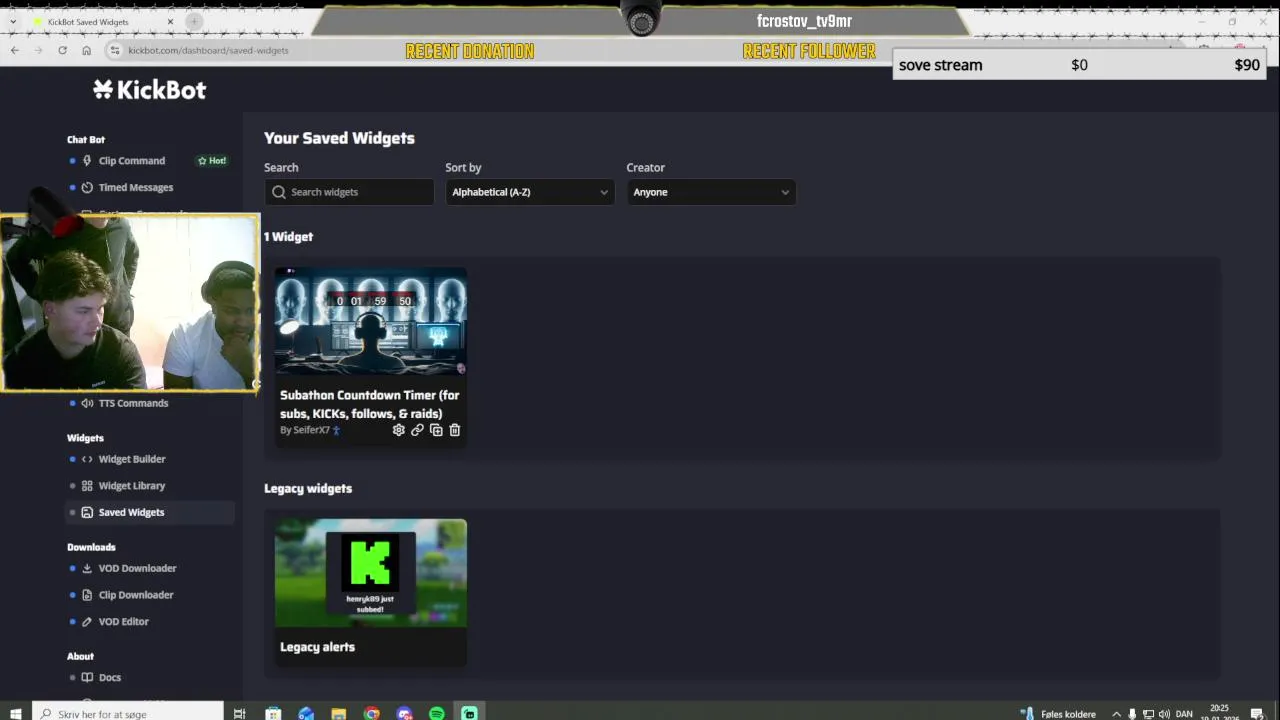Open Legacy alerts thumbnail
Image resolution: width=1280 pixels, height=720 pixels.
pos(370,573)
